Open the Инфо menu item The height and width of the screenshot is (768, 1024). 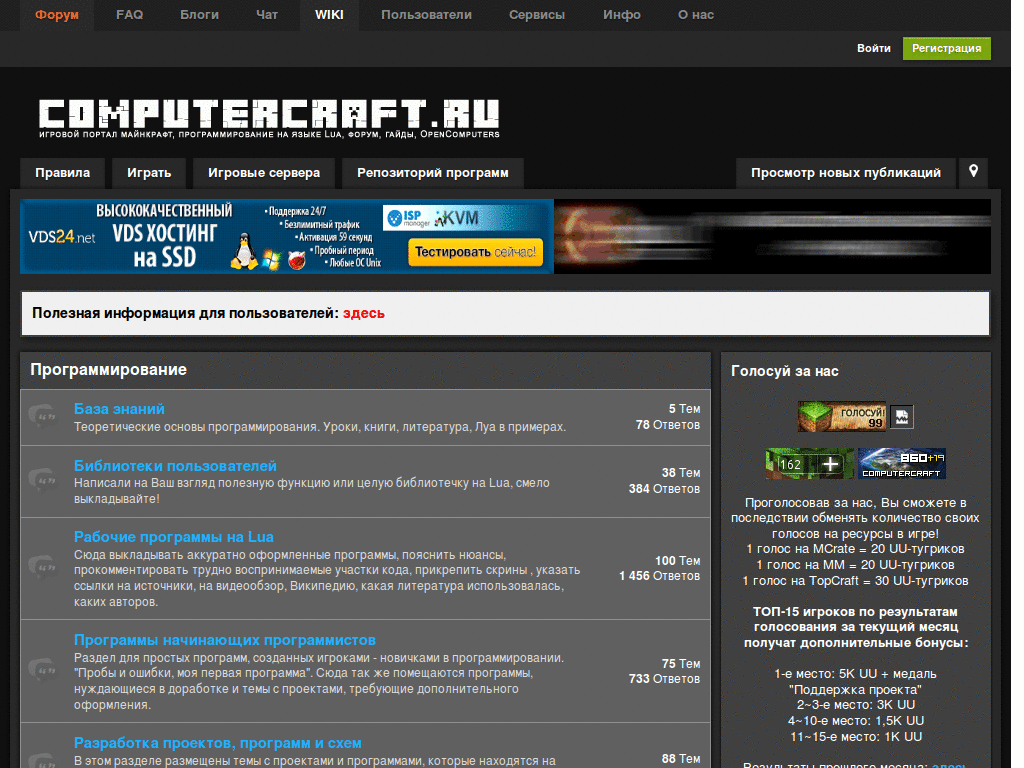point(622,15)
